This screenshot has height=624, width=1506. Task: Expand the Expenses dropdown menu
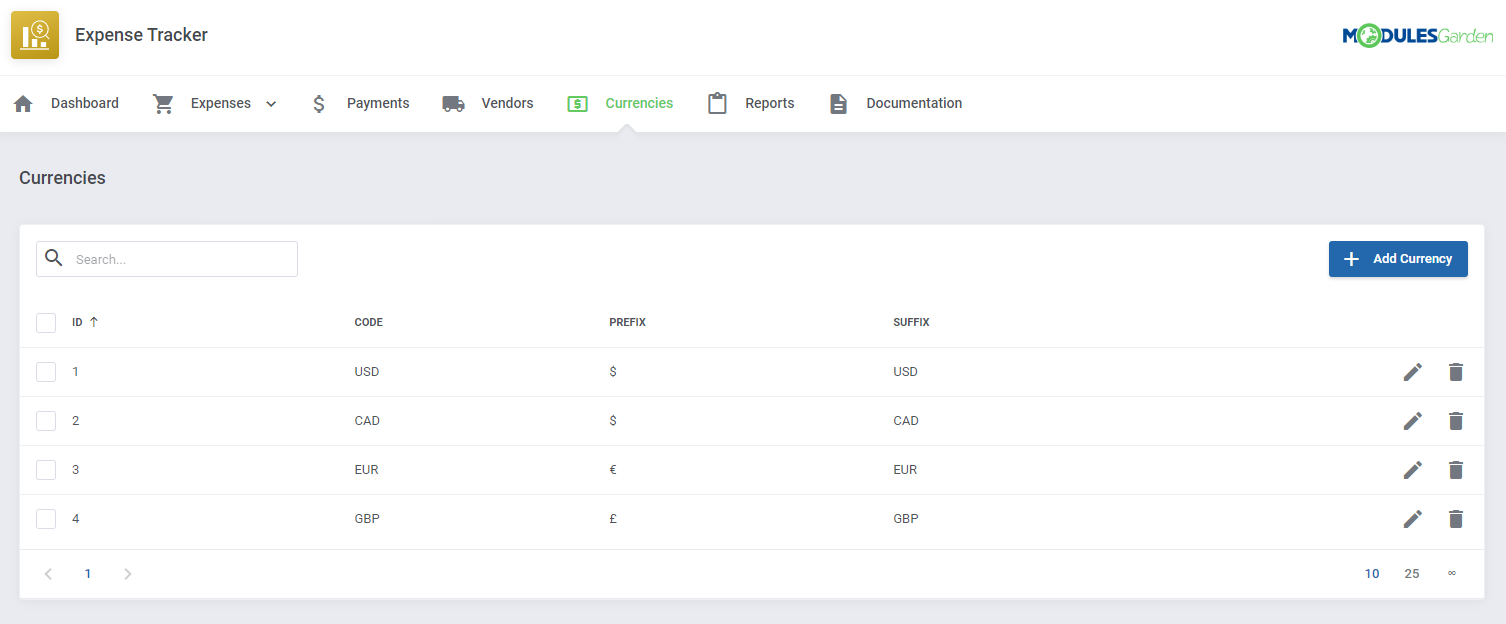[x=271, y=102]
